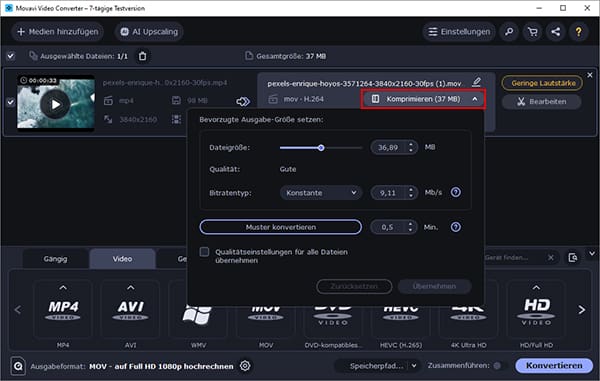
Task: Click the Geringe Lautstärke button
Action: 543,83
